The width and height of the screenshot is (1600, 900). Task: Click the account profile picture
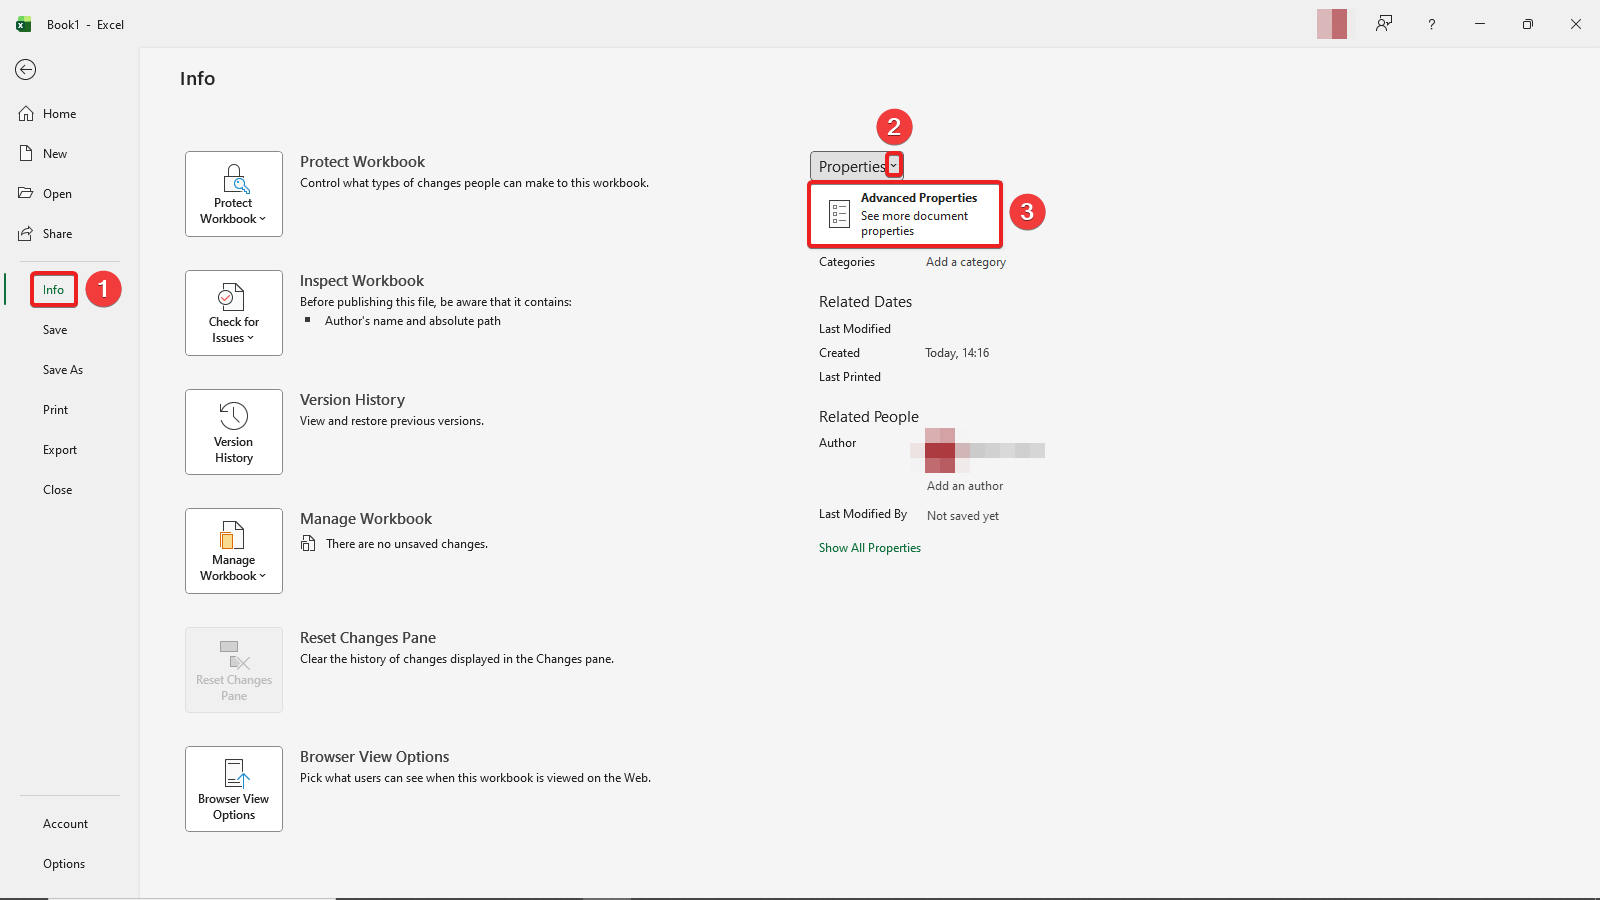(1332, 23)
